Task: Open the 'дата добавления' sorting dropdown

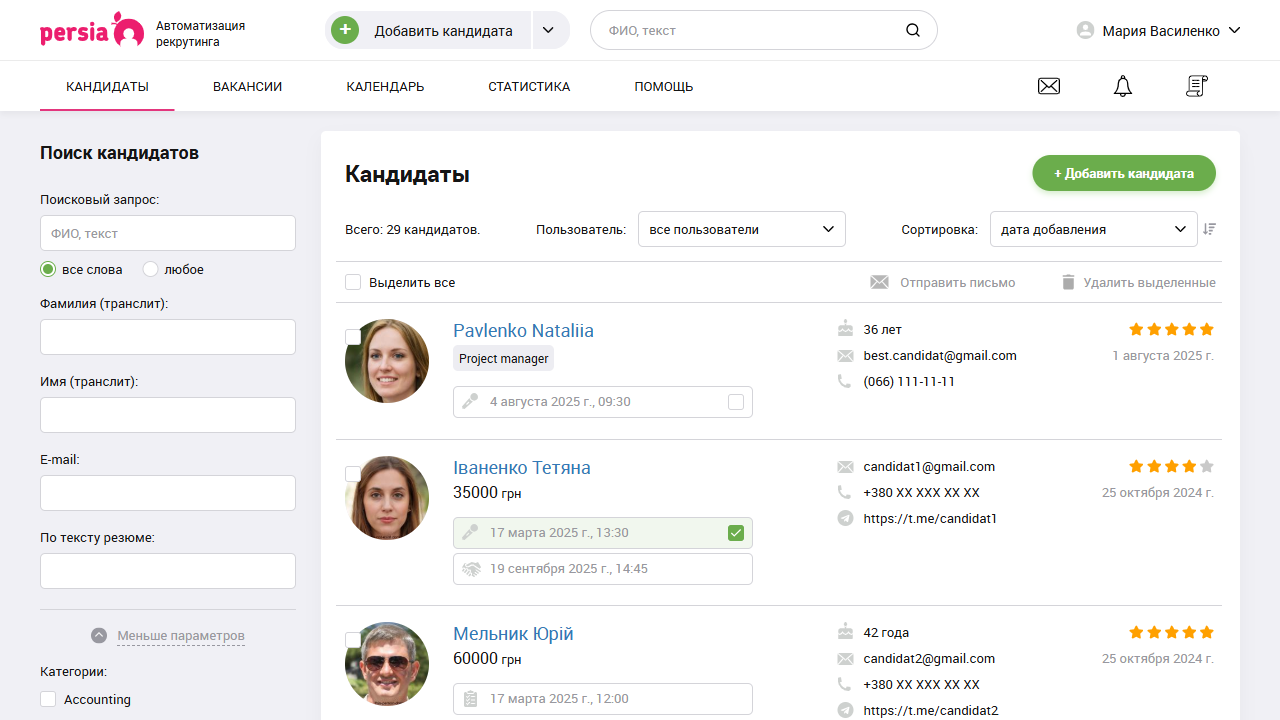Action: (x=1093, y=228)
